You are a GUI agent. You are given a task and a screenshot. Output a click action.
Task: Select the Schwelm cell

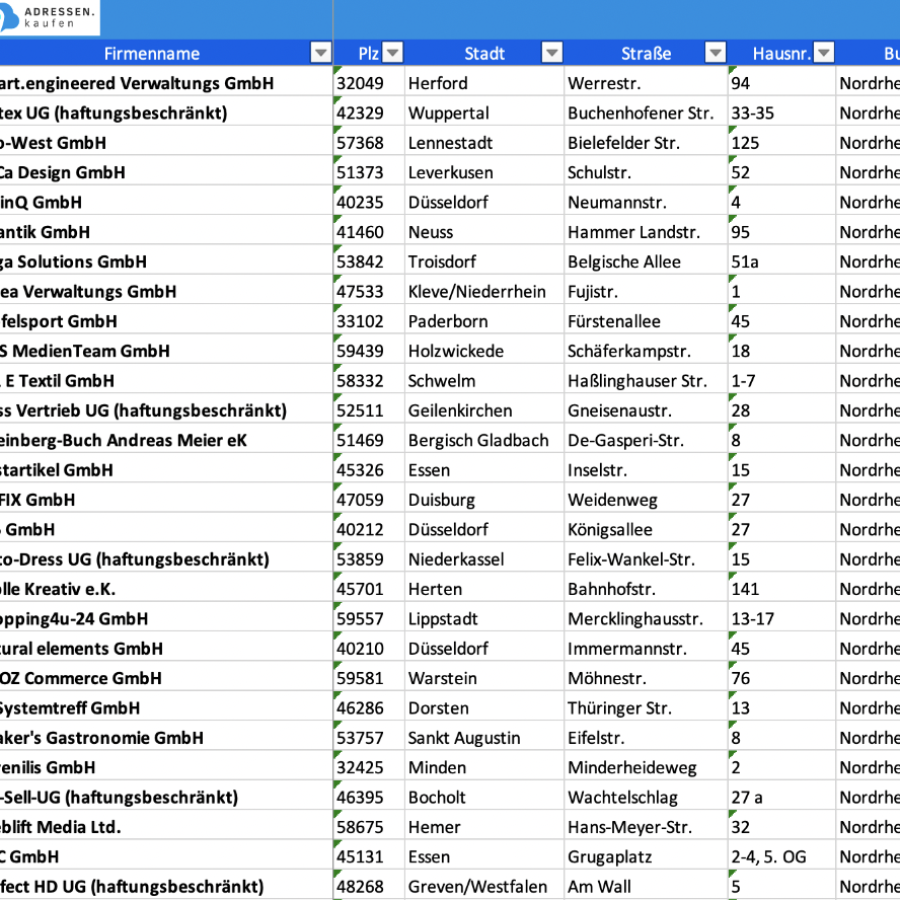point(484,382)
